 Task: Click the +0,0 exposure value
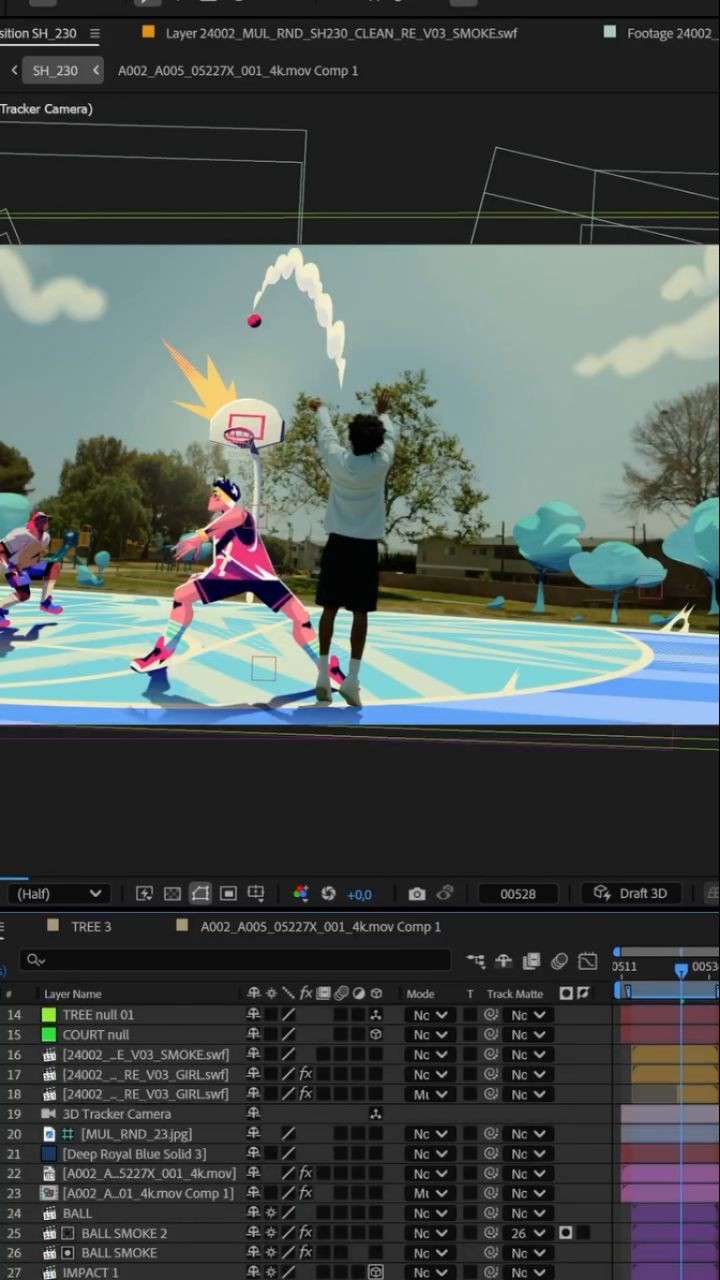point(359,894)
